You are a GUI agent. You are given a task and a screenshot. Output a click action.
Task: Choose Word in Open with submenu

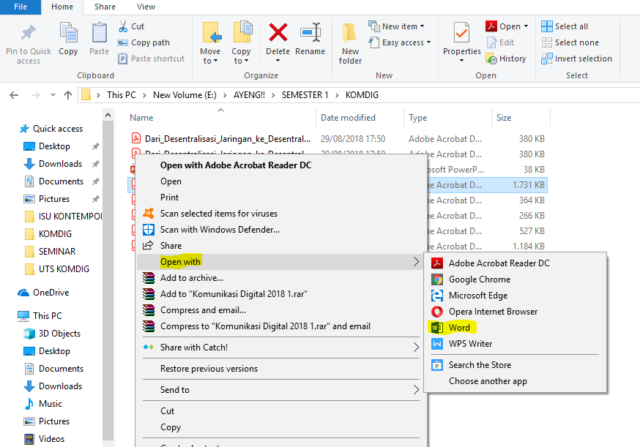click(x=515, y=328)
